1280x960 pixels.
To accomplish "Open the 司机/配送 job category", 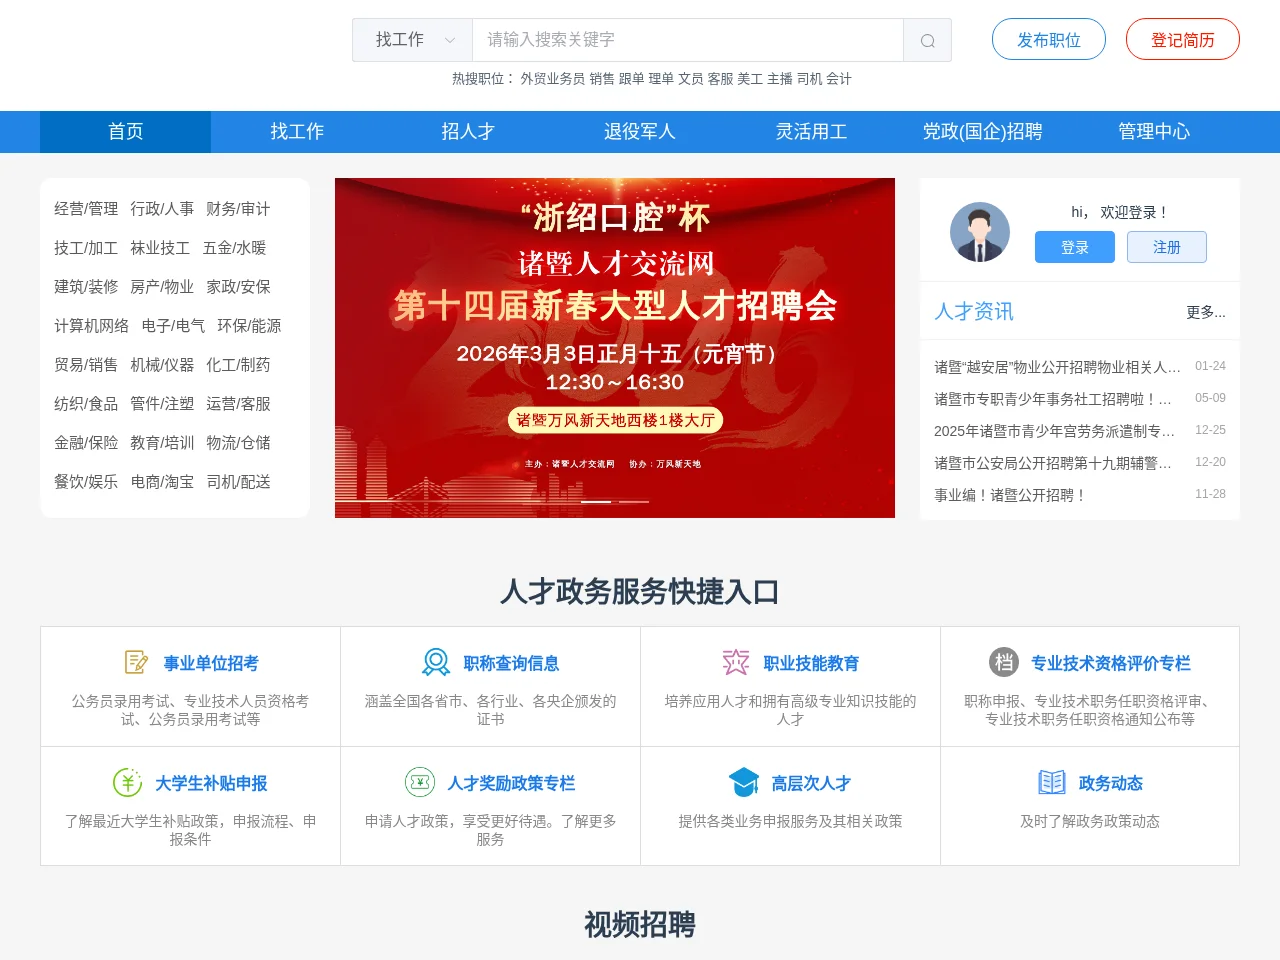I will [x=238, y=482].
